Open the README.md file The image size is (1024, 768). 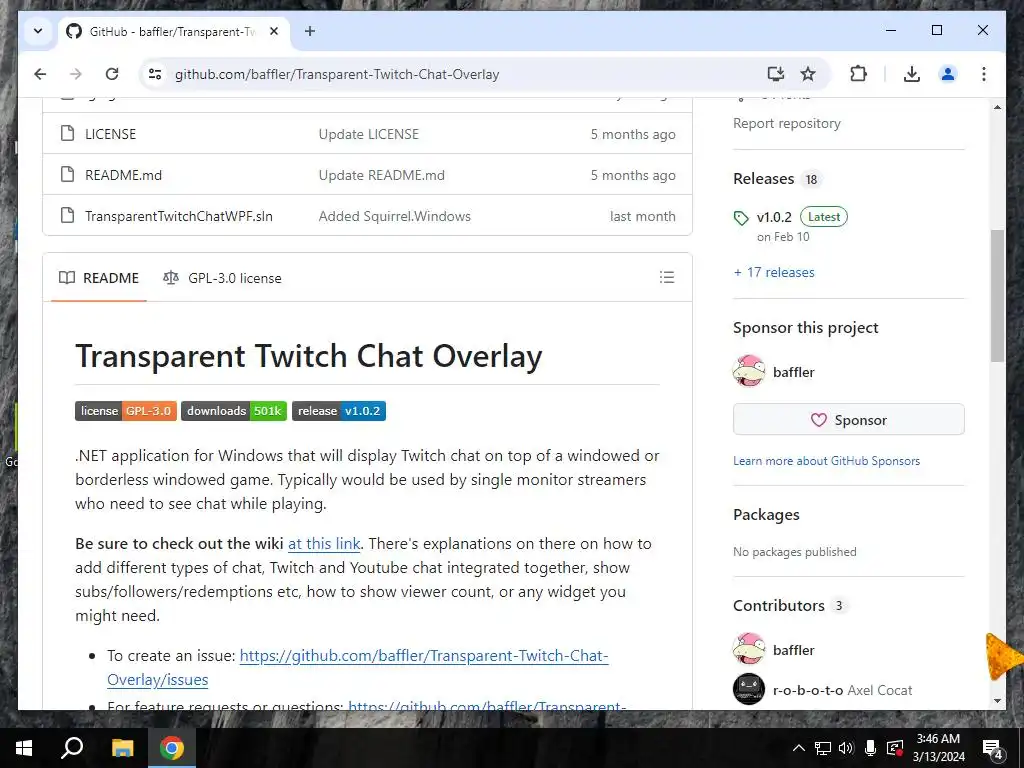123,175
